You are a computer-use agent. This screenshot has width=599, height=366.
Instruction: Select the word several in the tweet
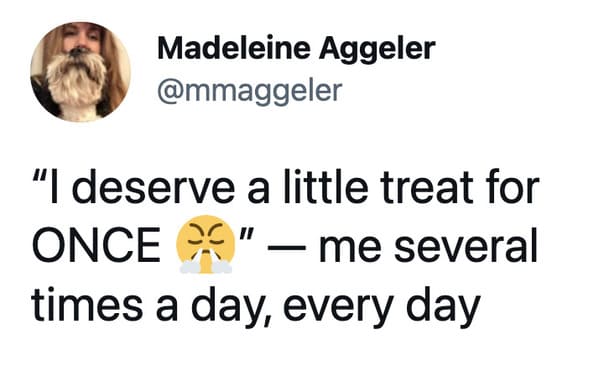[466, 245]
